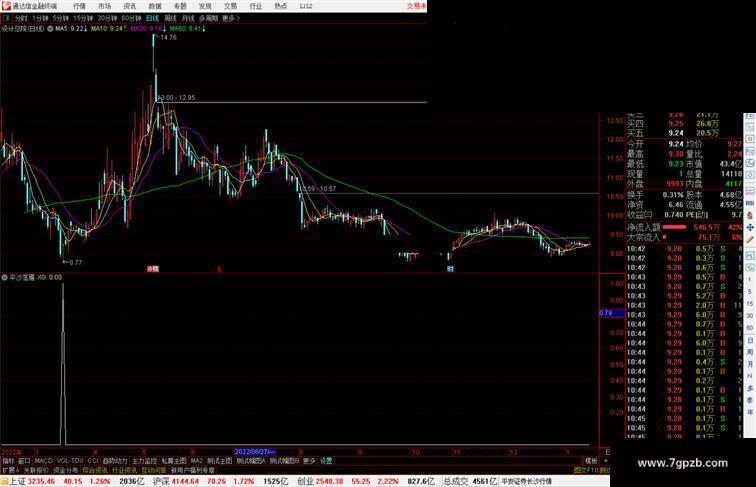Click the 周 period button in right sidebar
Viewport: 756px width, 487px height.
point(750,352)
